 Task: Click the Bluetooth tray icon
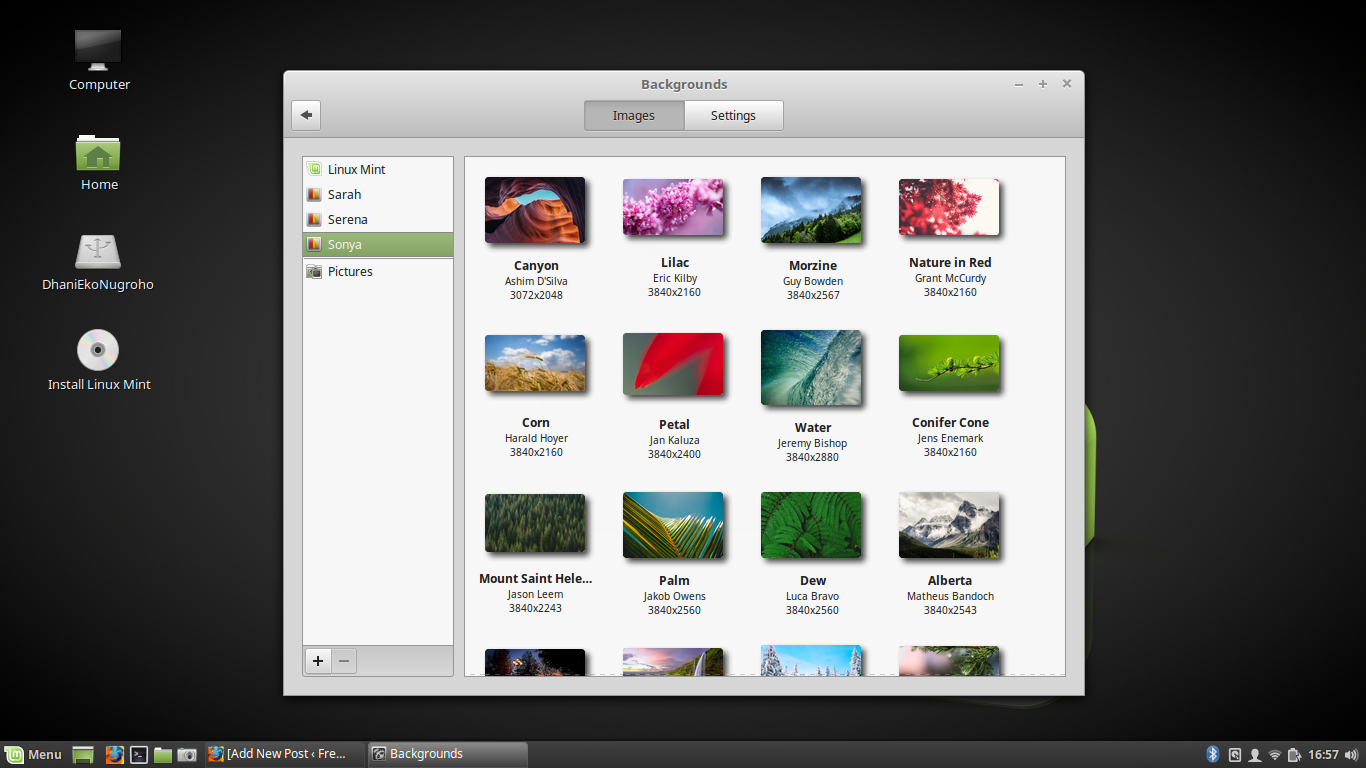(x=1213, y=754)
